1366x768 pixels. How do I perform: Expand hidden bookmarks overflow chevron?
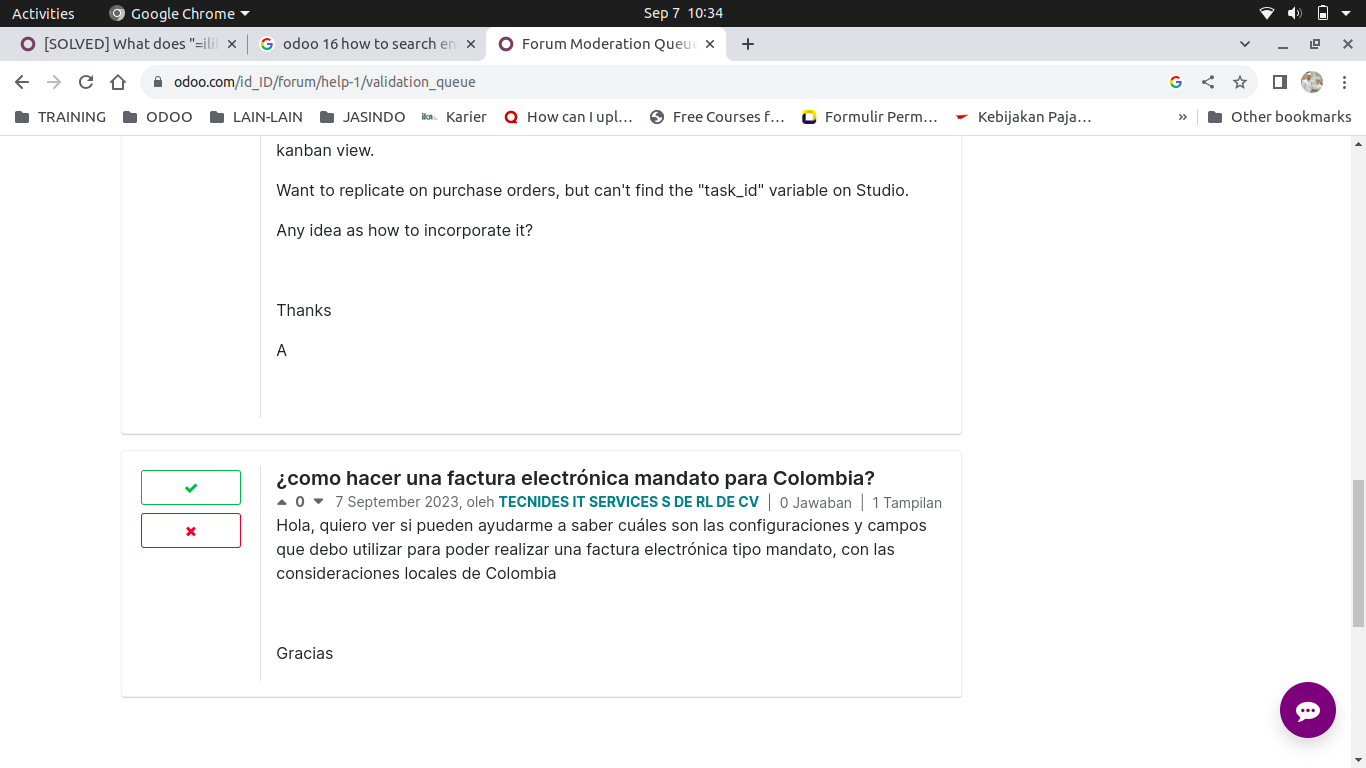pos(1183,117)
